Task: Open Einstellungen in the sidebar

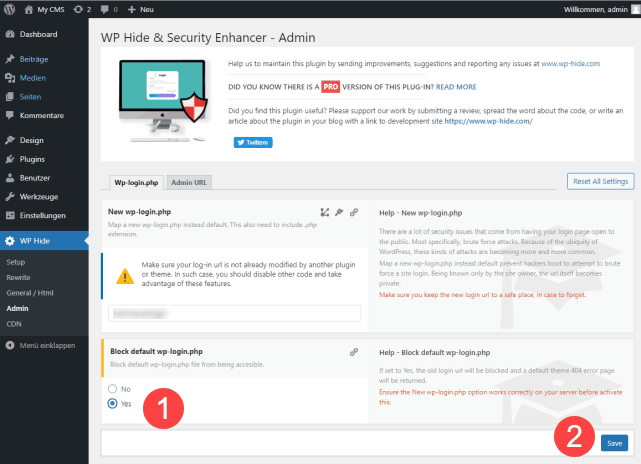Action: point(43,216)
